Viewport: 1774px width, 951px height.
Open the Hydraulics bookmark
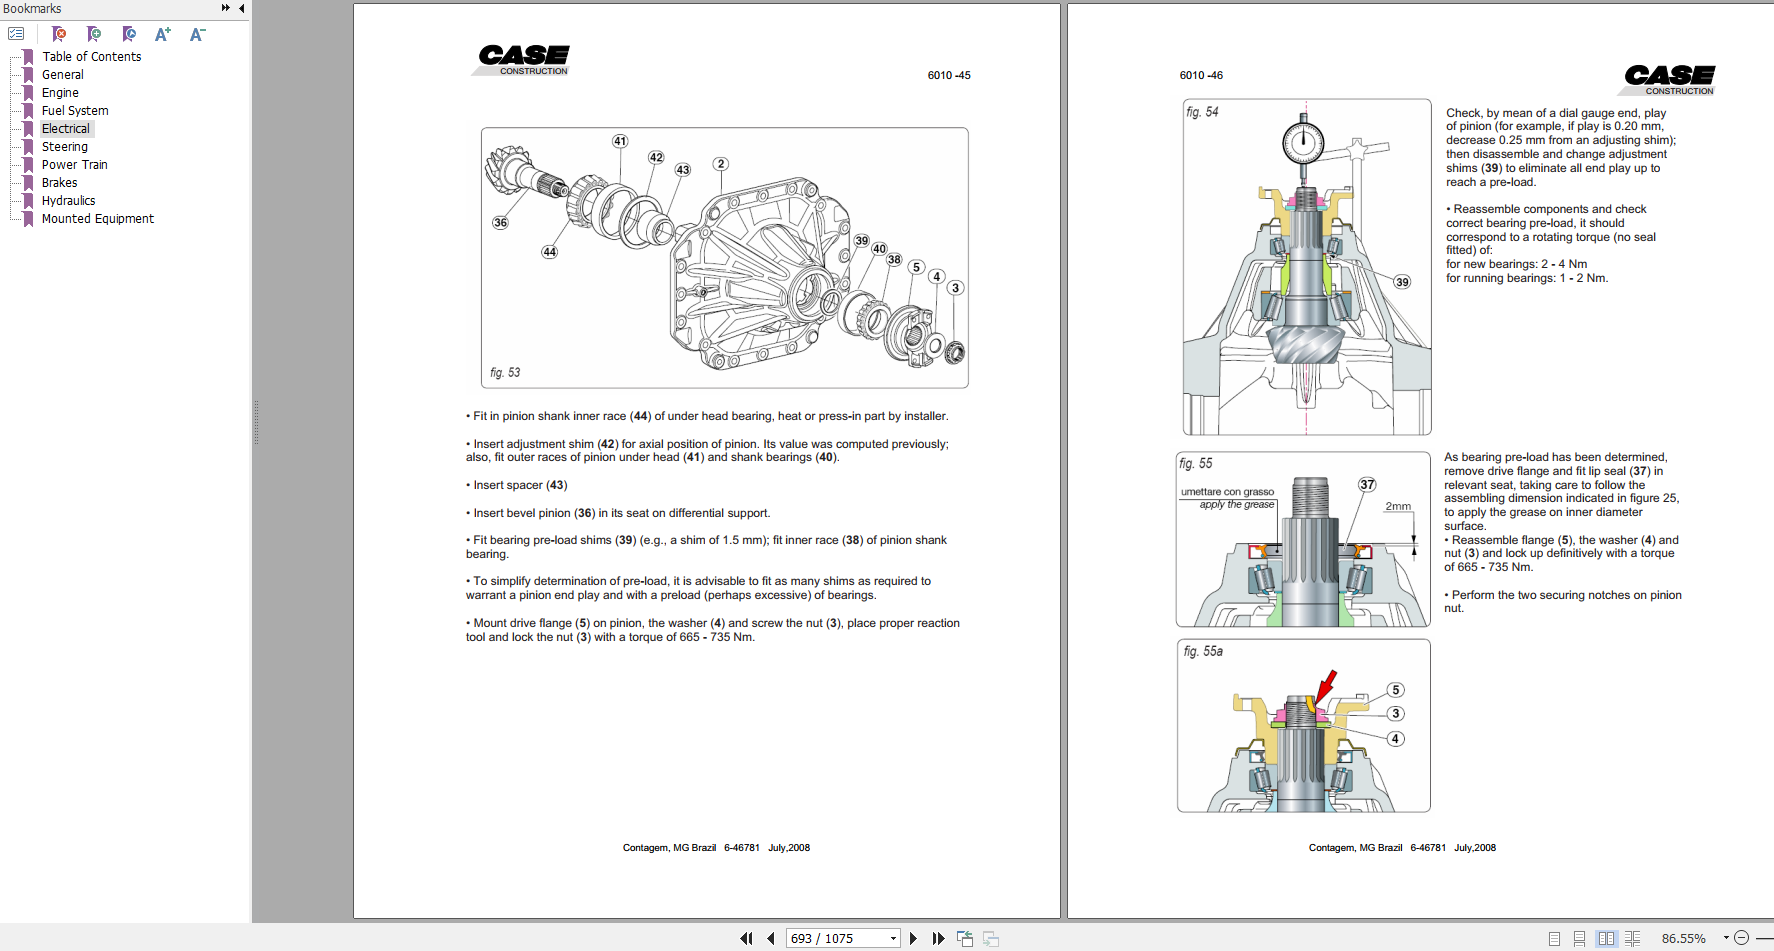tap(68, 201)
